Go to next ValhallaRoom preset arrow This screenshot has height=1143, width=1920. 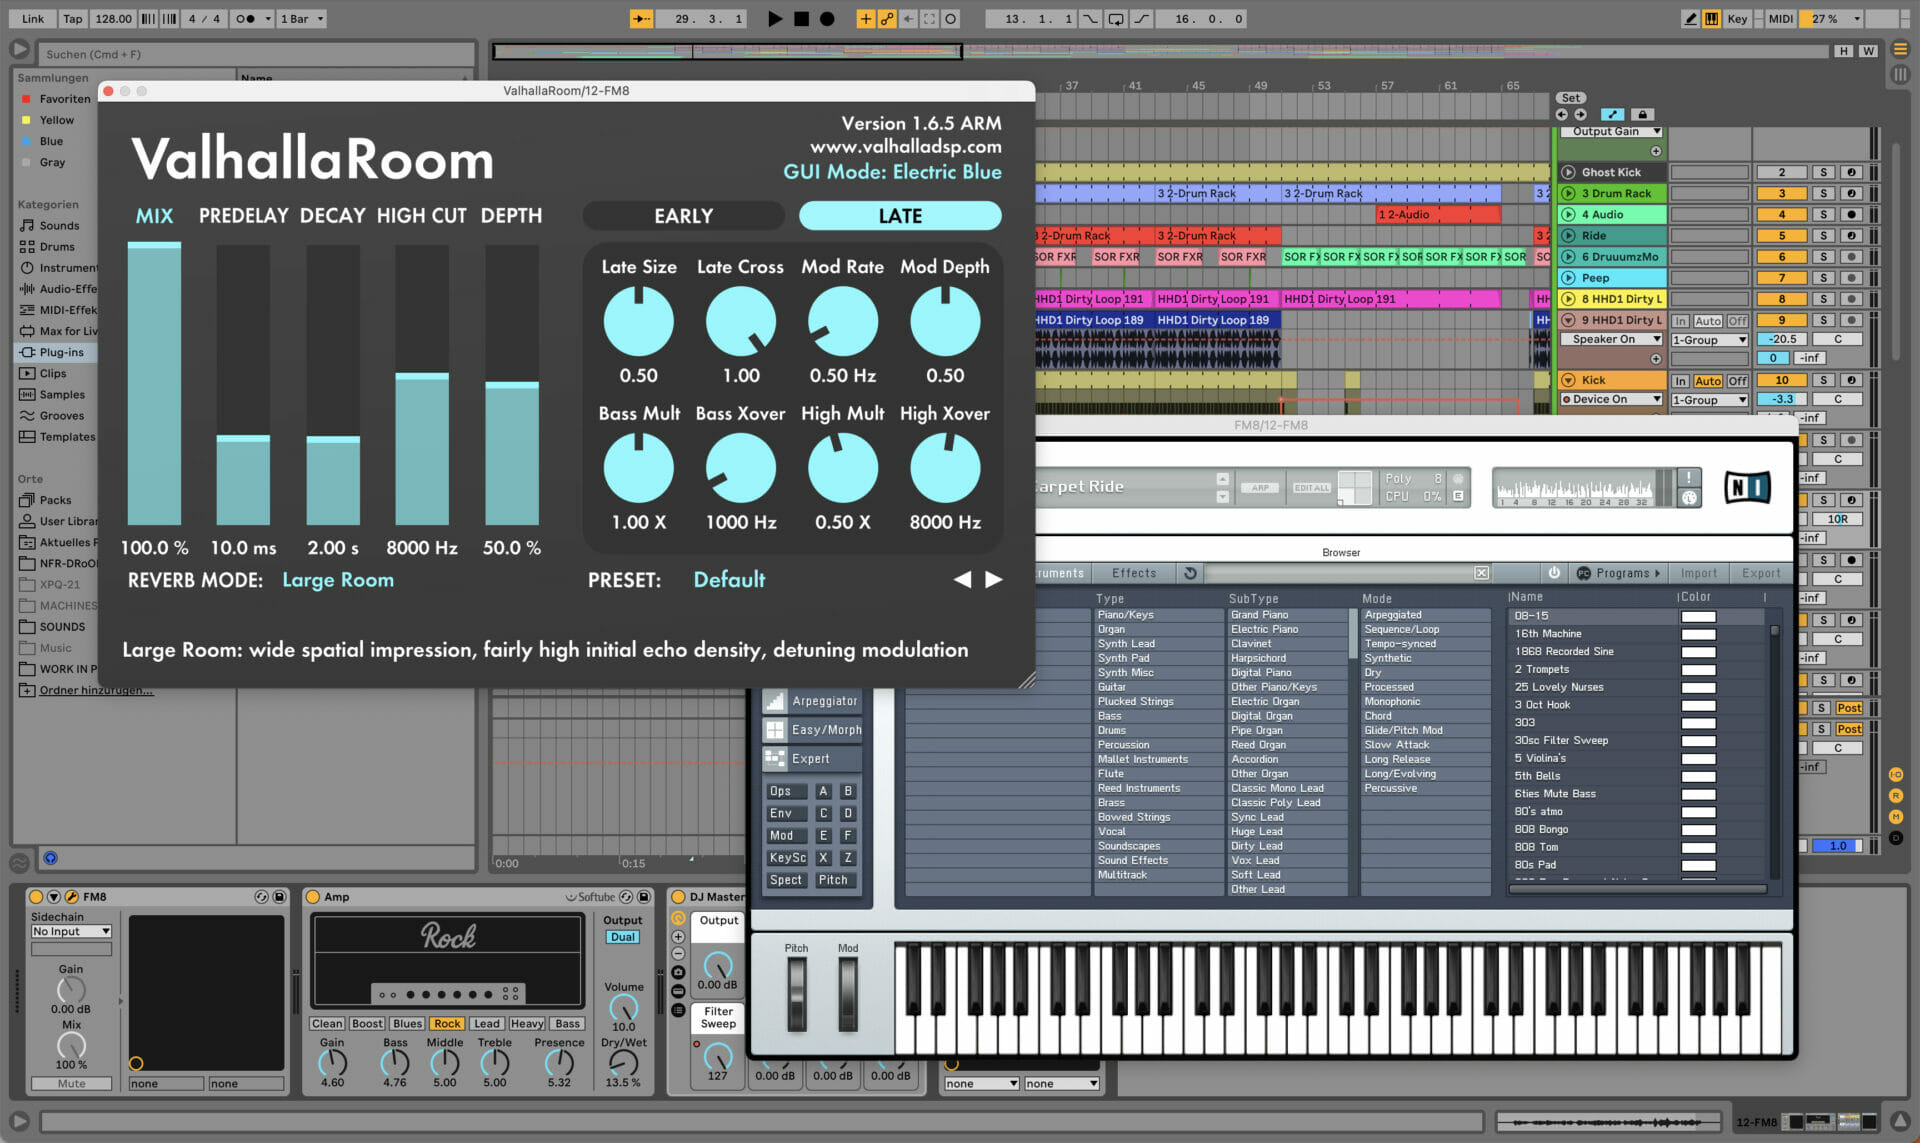click(993, 580)
